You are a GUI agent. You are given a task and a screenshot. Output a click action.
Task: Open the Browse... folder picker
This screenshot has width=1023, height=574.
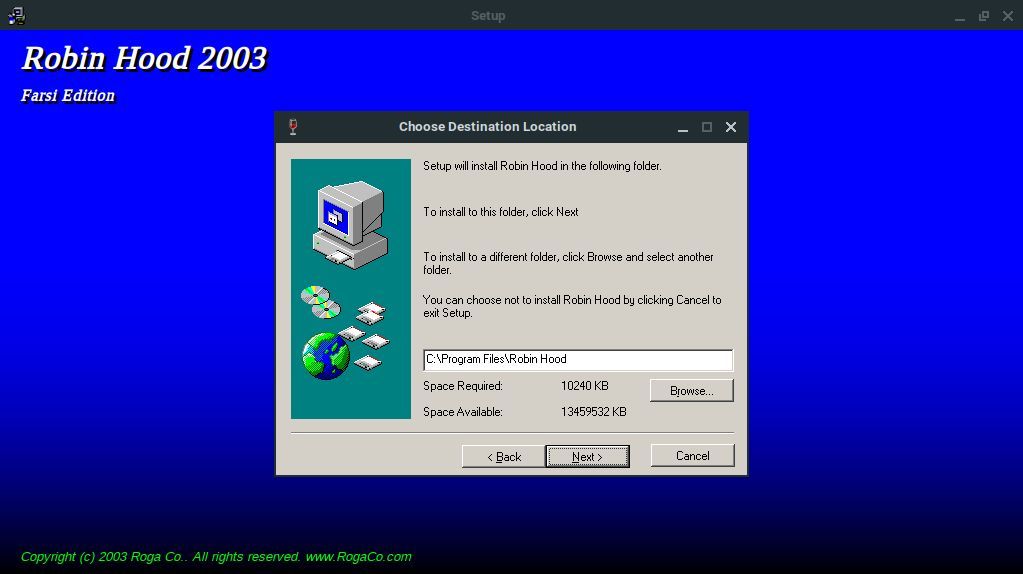(691, 390)
